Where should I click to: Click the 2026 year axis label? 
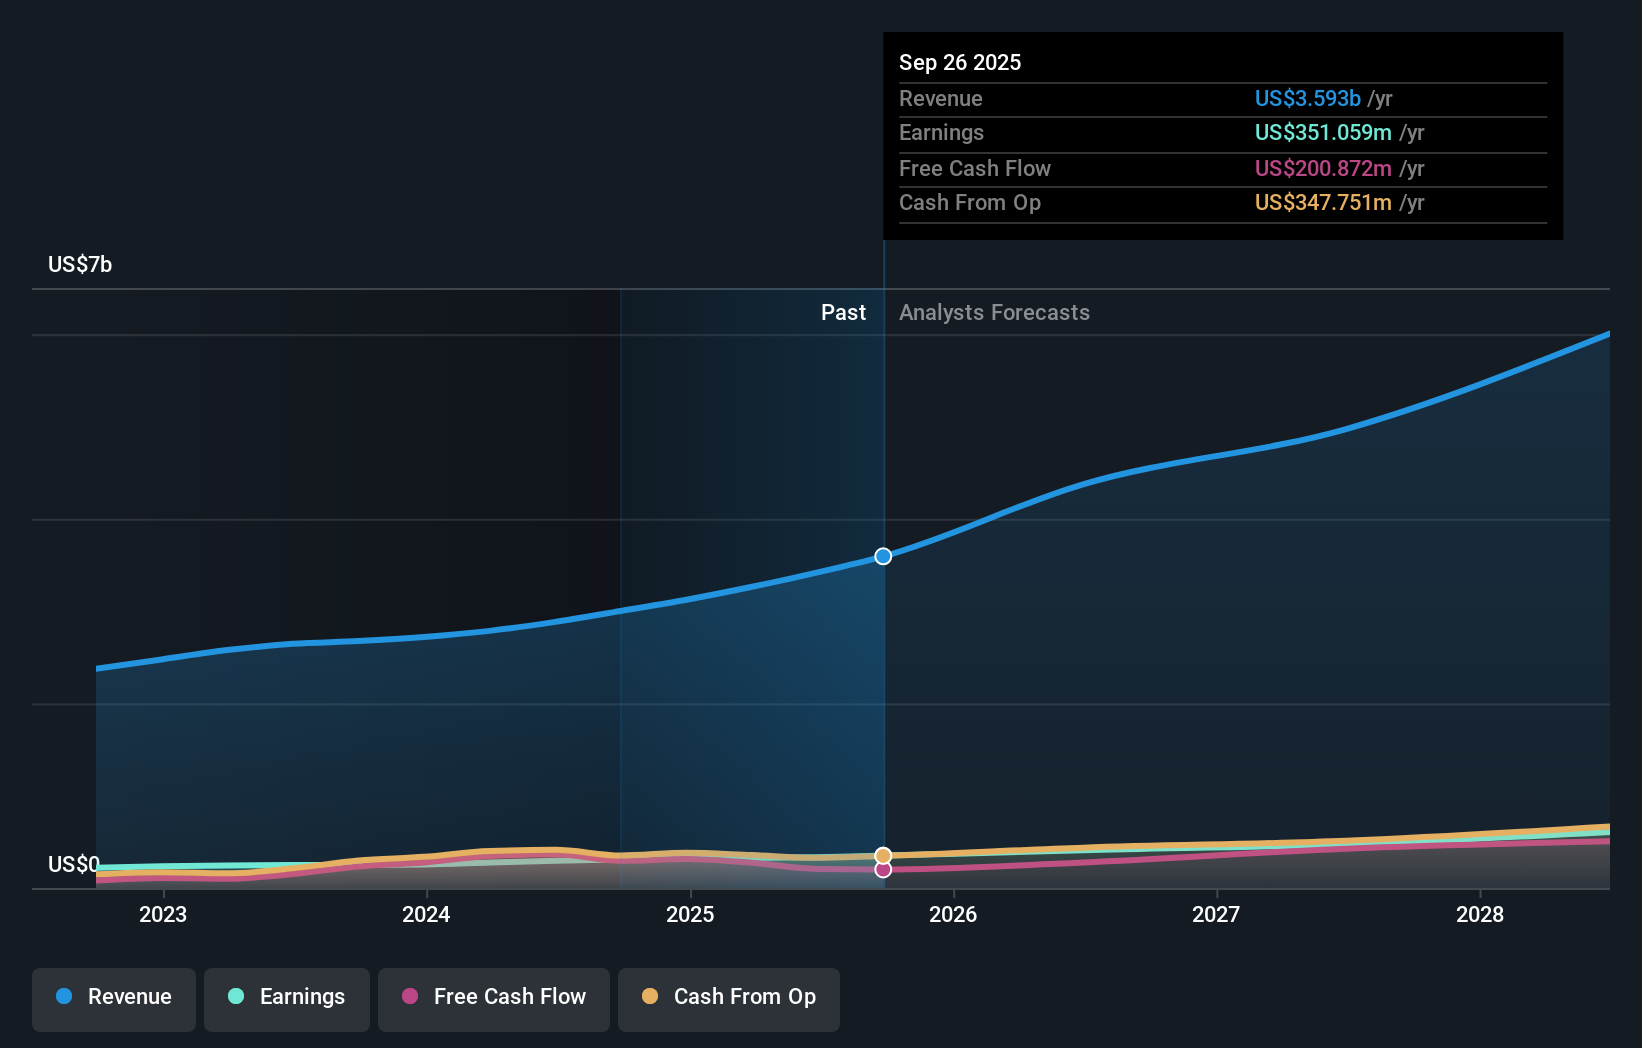(954, 914)
